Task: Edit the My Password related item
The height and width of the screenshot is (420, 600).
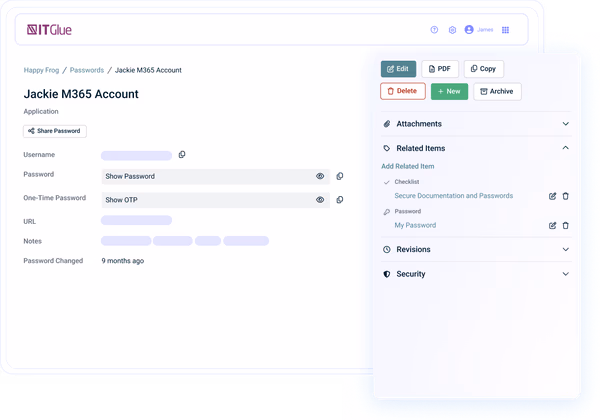Action: point(552,226)
